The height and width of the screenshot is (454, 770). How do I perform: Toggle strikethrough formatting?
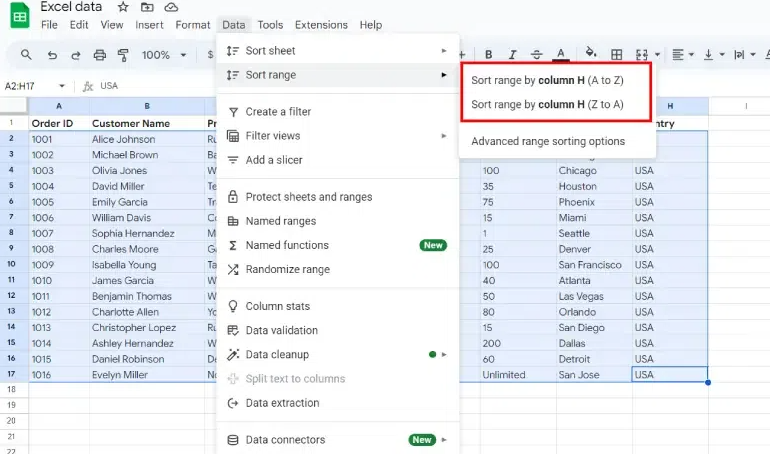(537, 55)
